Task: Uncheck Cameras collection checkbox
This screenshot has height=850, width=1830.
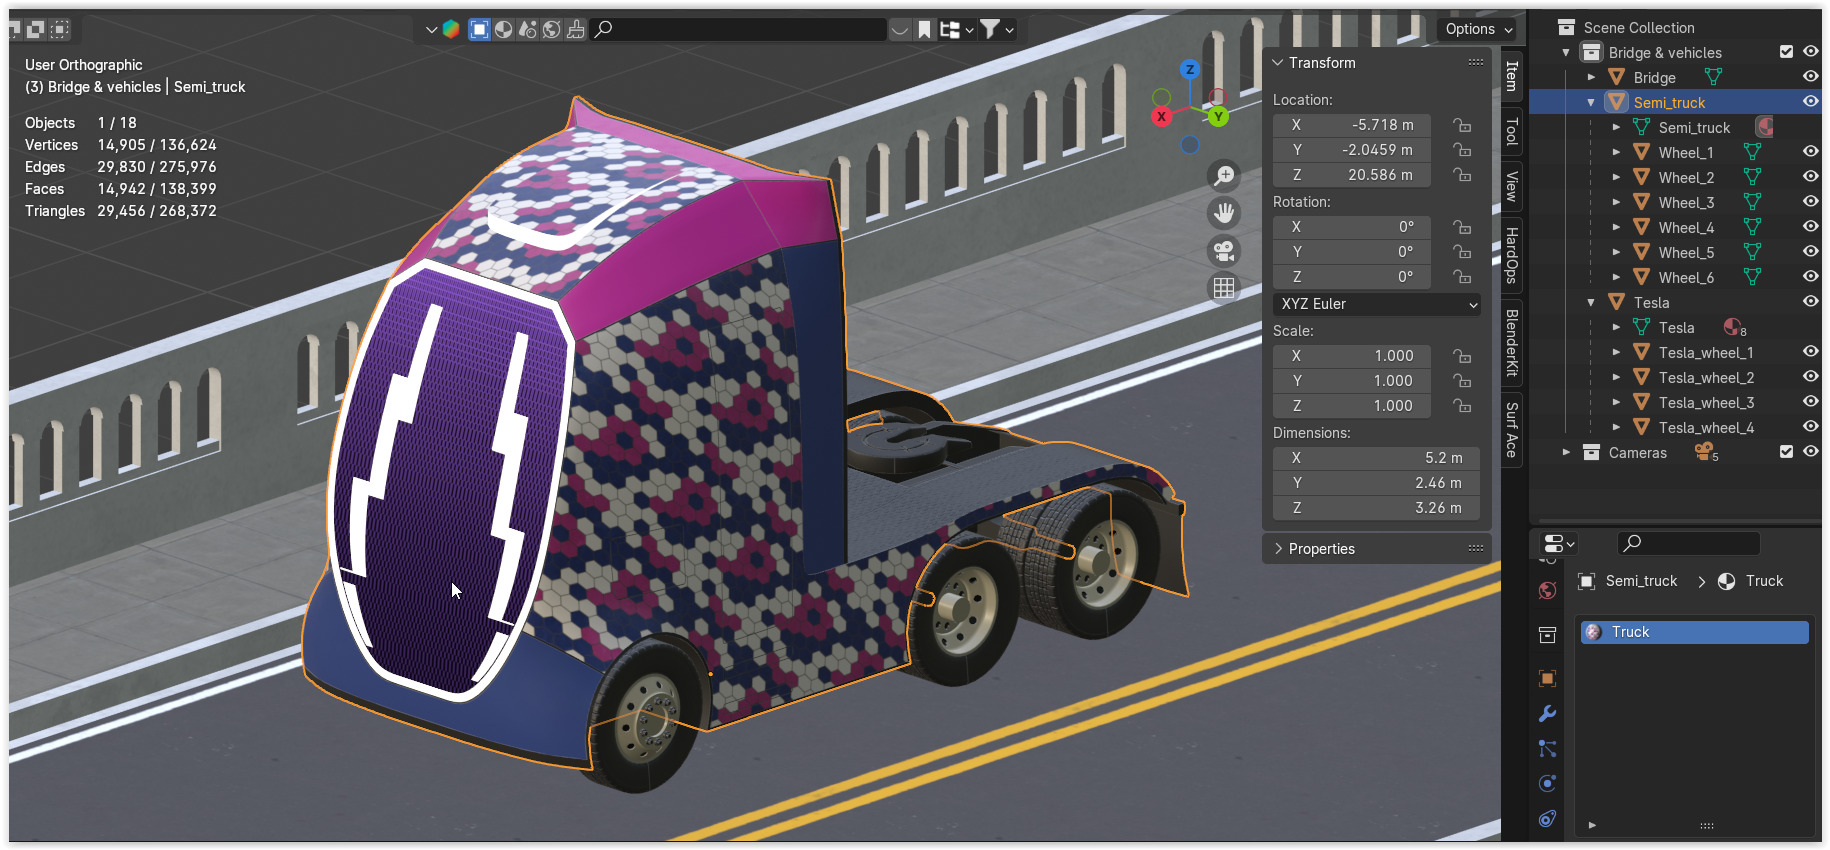Action: click(x=1786, y=452)
